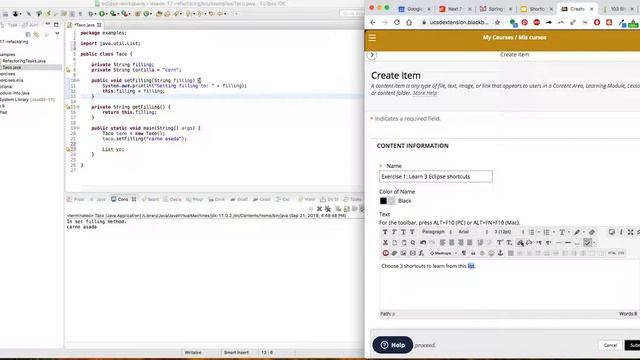Run the program with Eclipse's green Run button
Screen dimensions: 640x360
(102, 14)
